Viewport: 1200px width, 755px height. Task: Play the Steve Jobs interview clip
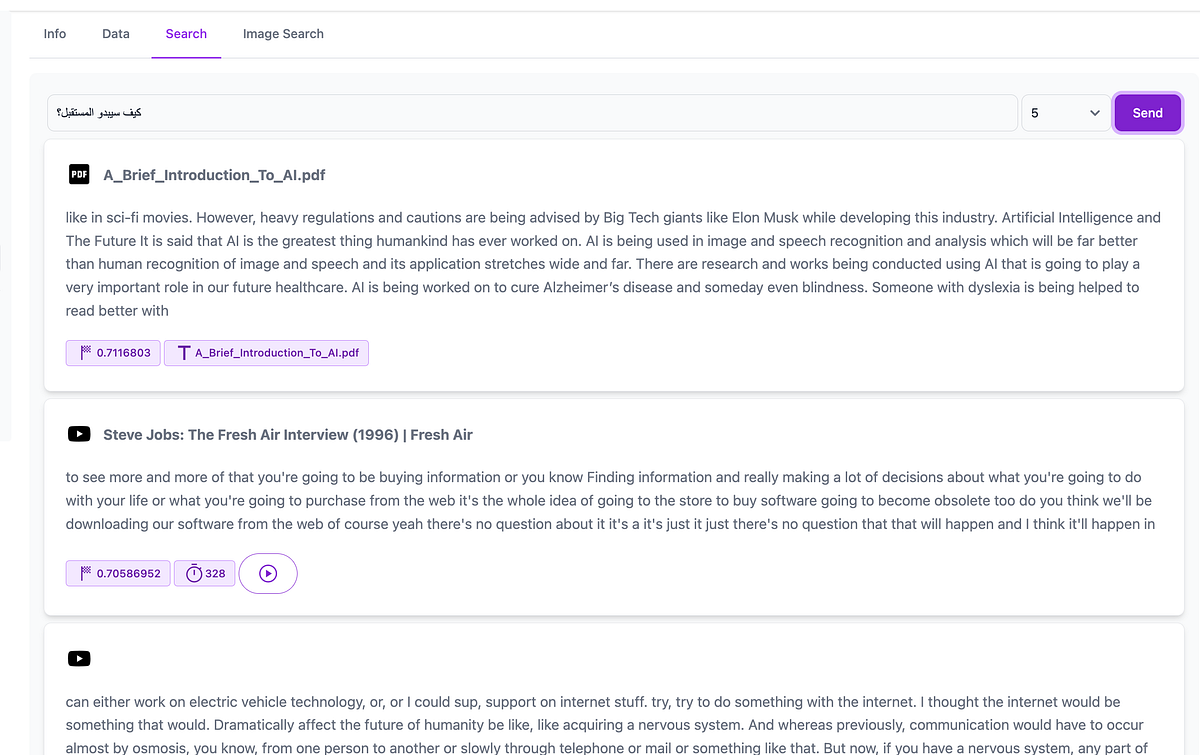tap(268, 573)
